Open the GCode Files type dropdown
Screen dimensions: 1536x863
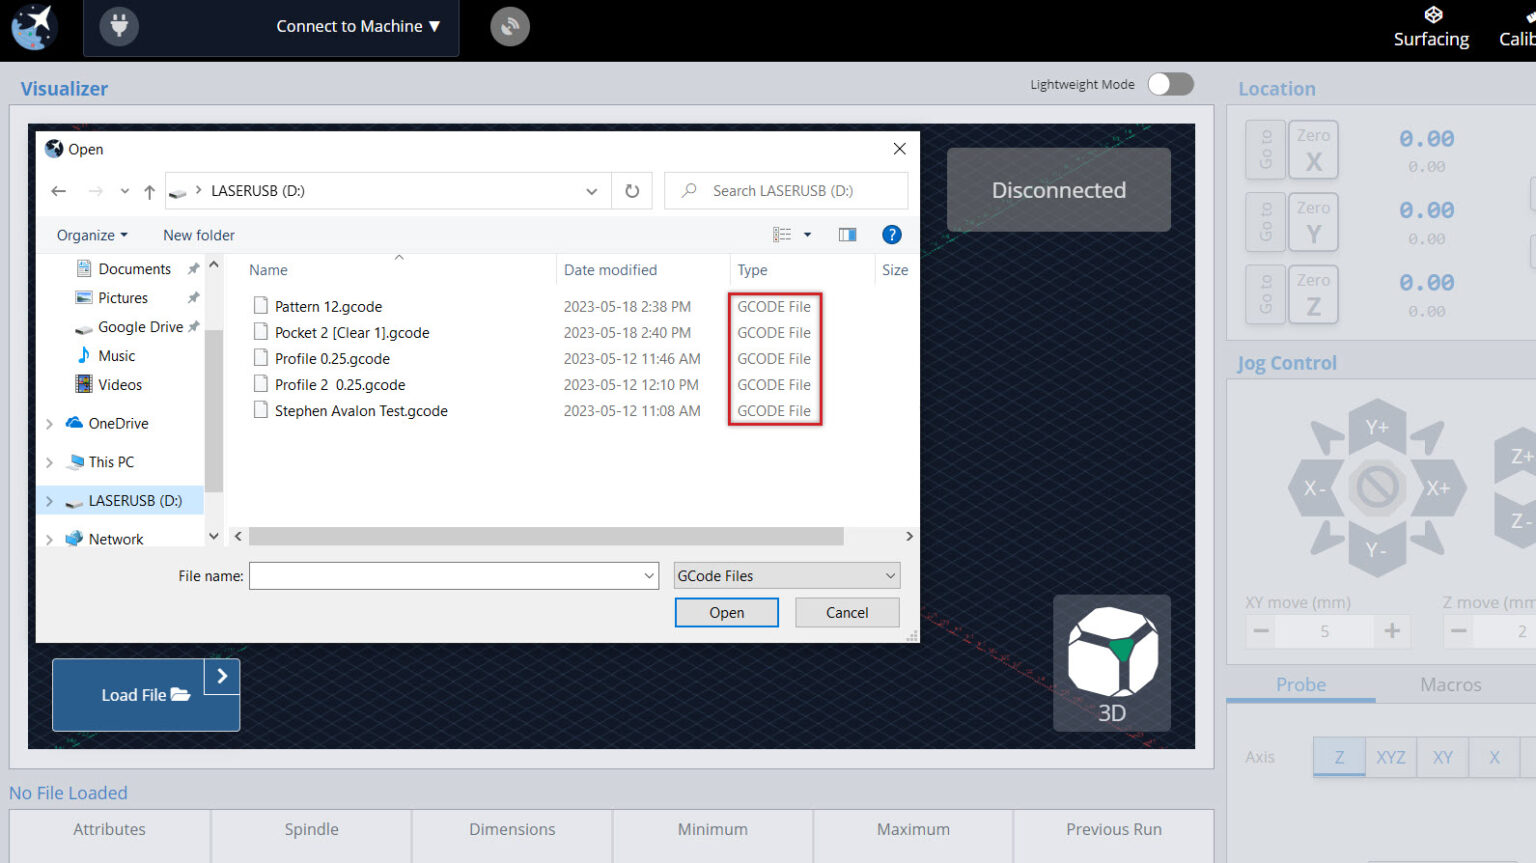pyautogui.click(x=787, y=576)
